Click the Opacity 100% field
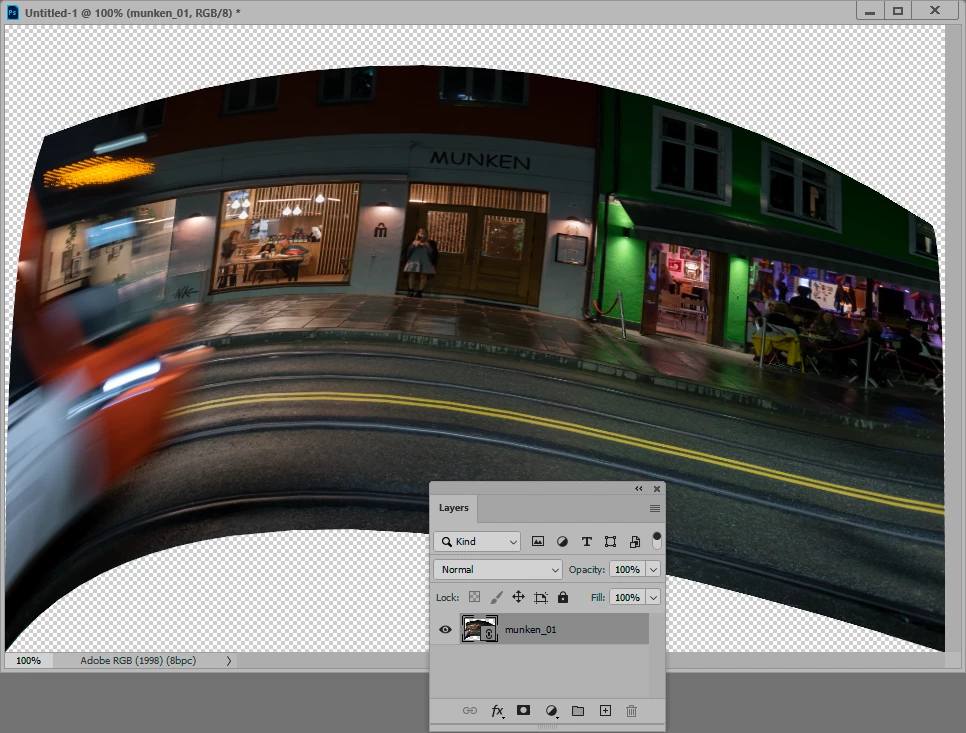This screenshot has width=966, height=733. coord(627,569)
